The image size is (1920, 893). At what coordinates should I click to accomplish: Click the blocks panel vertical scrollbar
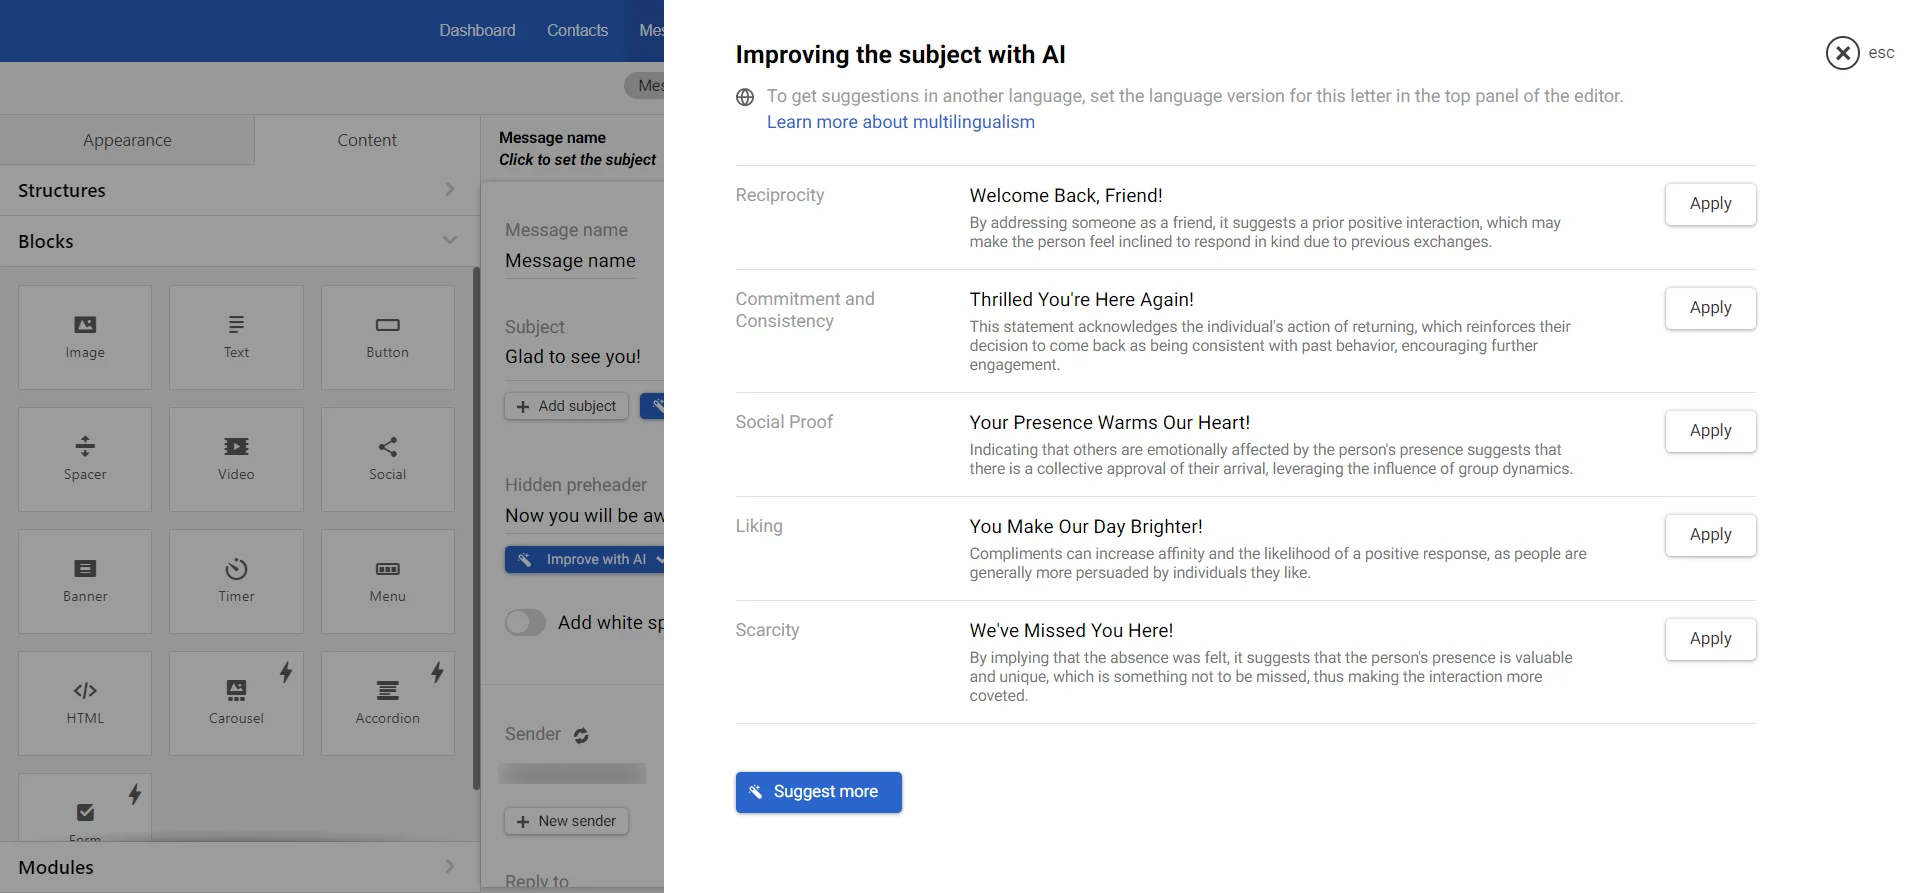[x=476, y=527]
